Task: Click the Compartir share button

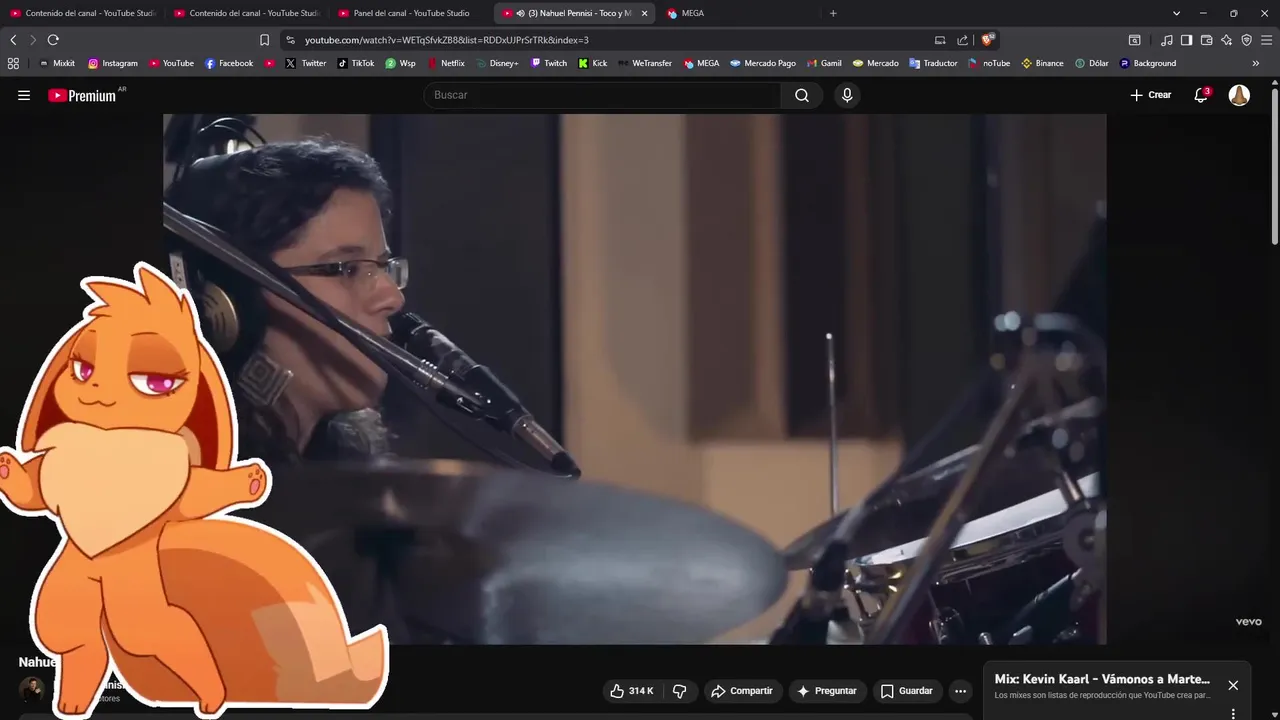Action: (x=742, y=691)
